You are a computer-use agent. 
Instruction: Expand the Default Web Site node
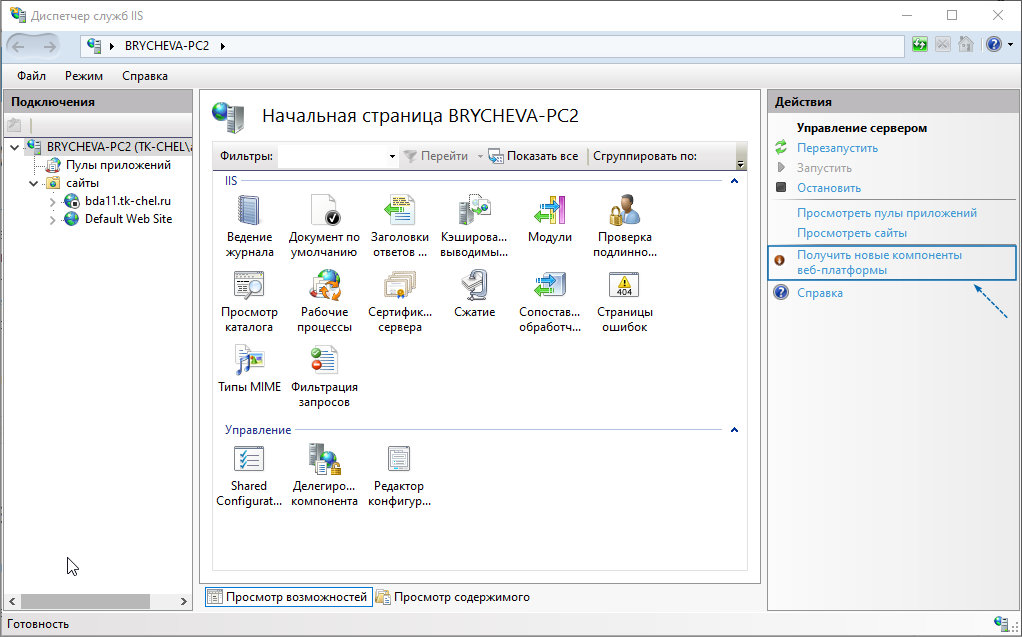click(52, 220)
